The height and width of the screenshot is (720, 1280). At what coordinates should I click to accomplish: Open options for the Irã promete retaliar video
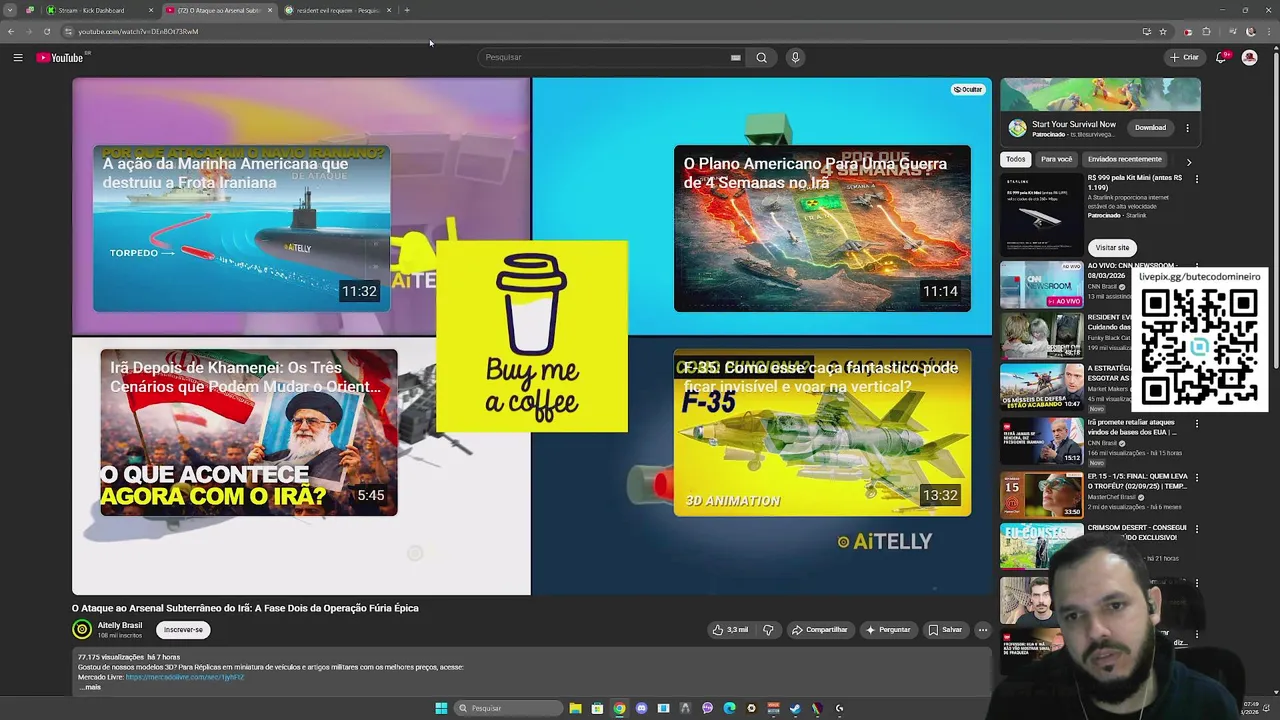tap(1196, 424)
